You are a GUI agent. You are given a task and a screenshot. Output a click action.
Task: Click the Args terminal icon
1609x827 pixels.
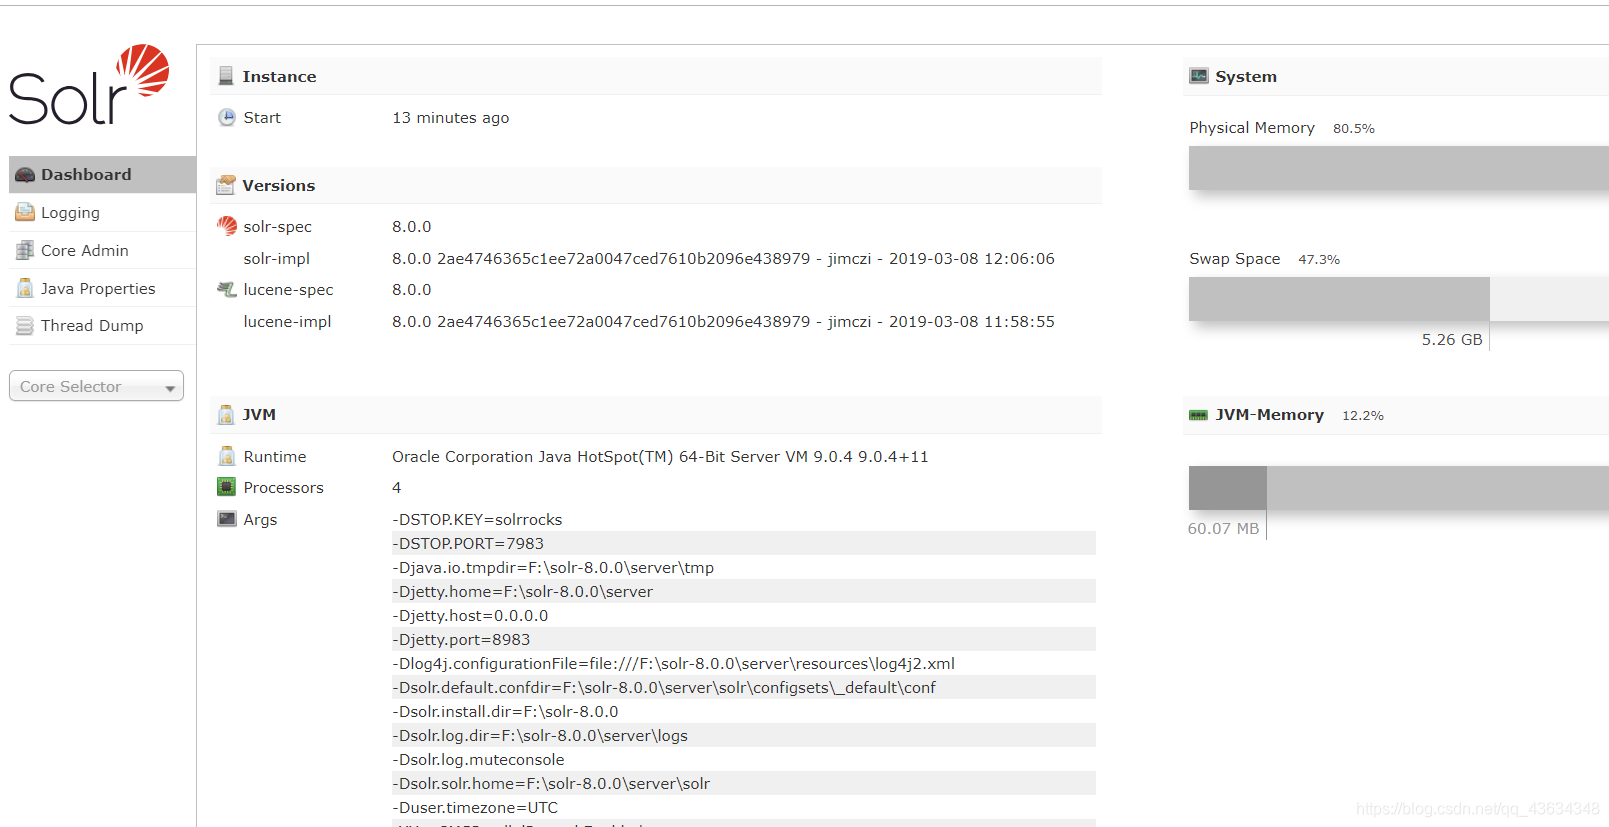pos(227,519)
